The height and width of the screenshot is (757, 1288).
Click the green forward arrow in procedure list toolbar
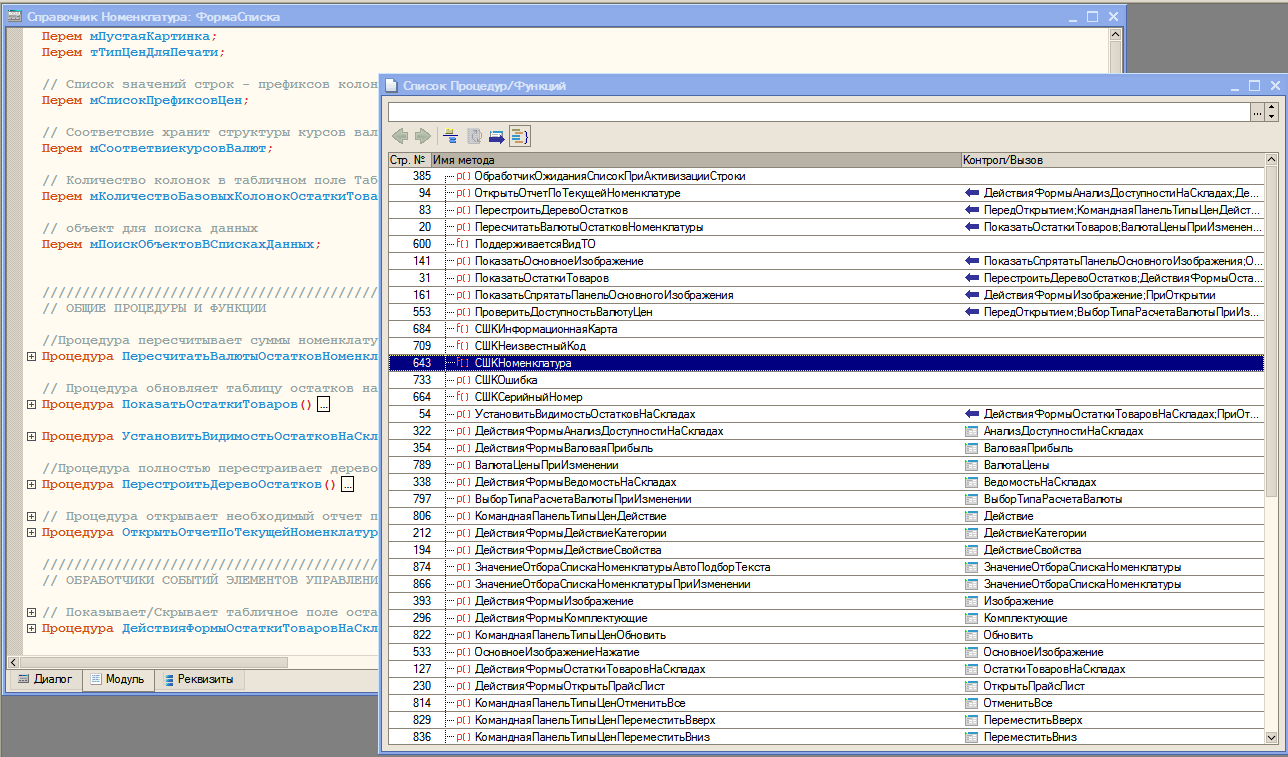[422, 136]
